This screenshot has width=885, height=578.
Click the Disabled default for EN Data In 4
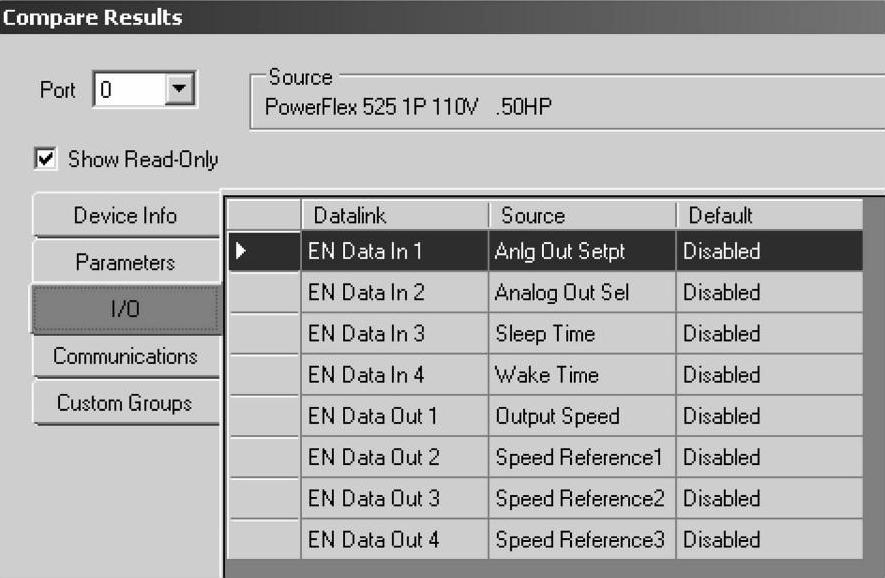[x=770, y=374]
